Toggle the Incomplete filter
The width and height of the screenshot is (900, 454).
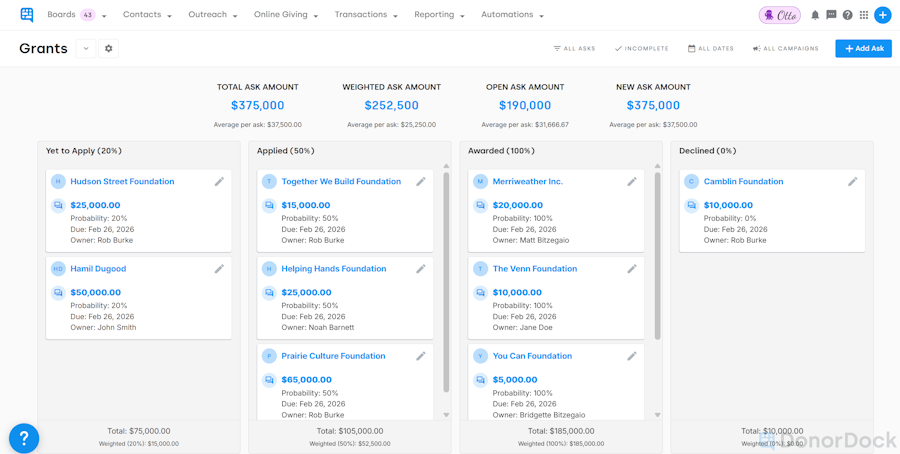click(641, 48)
